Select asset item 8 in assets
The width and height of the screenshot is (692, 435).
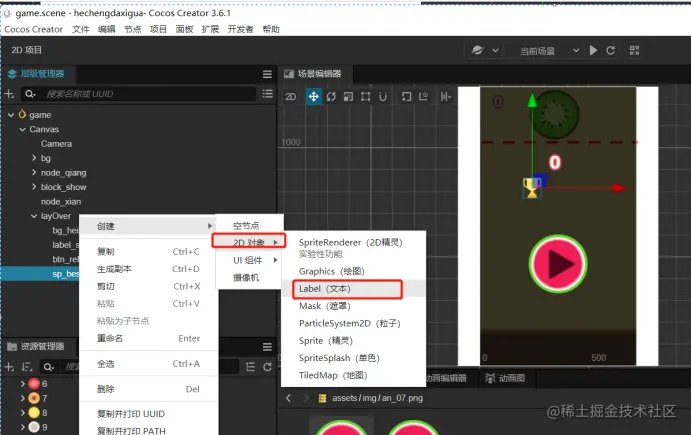pyautogui.click(x=38, y=412)
